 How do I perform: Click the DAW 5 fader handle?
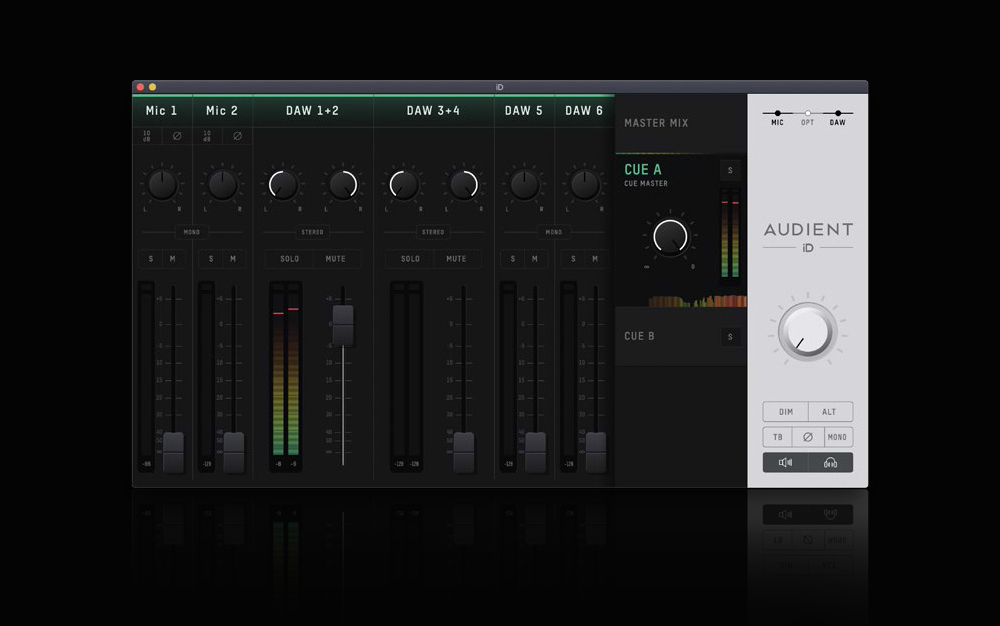(535, 453)
